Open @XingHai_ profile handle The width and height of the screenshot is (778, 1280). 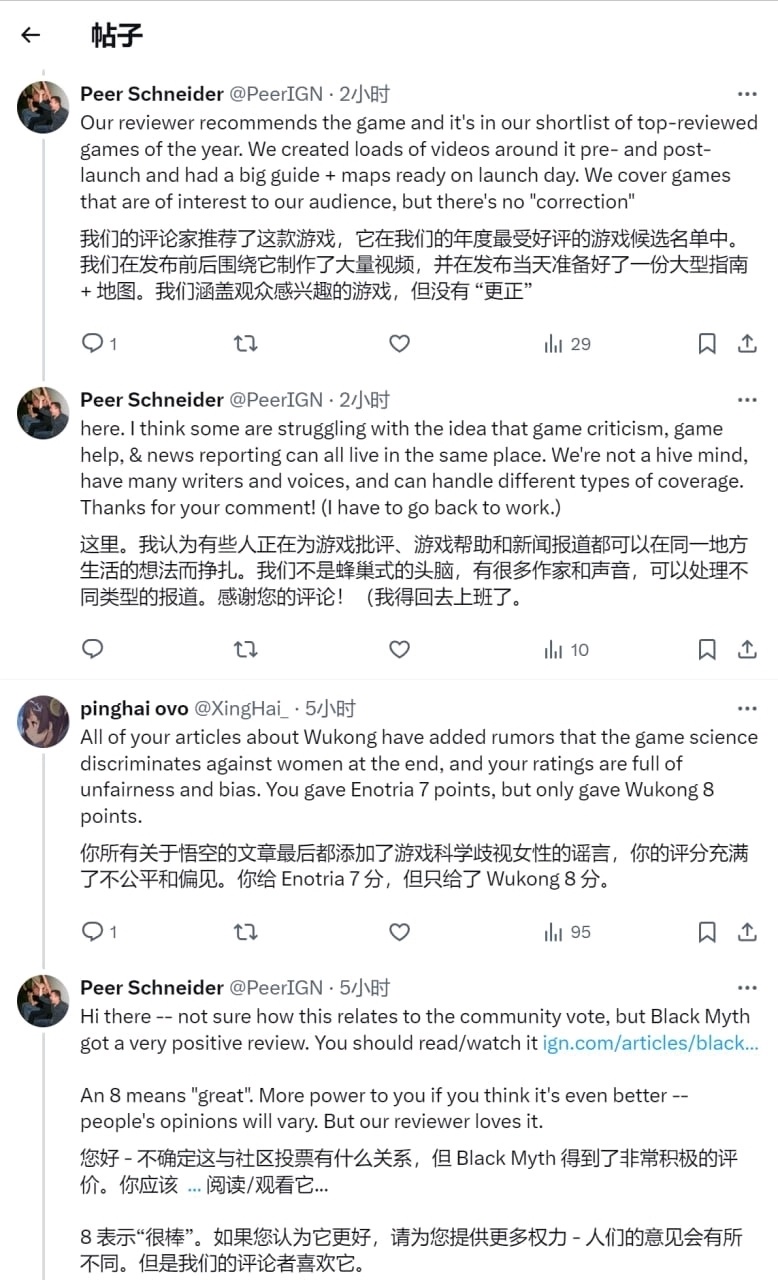240,708
